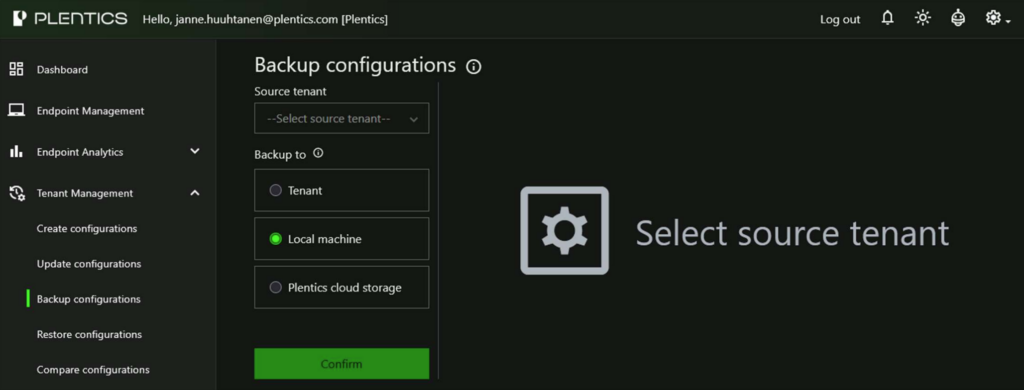Click the Endpoint Analytics label
The image size is (1024, 390).
(80, 152)
